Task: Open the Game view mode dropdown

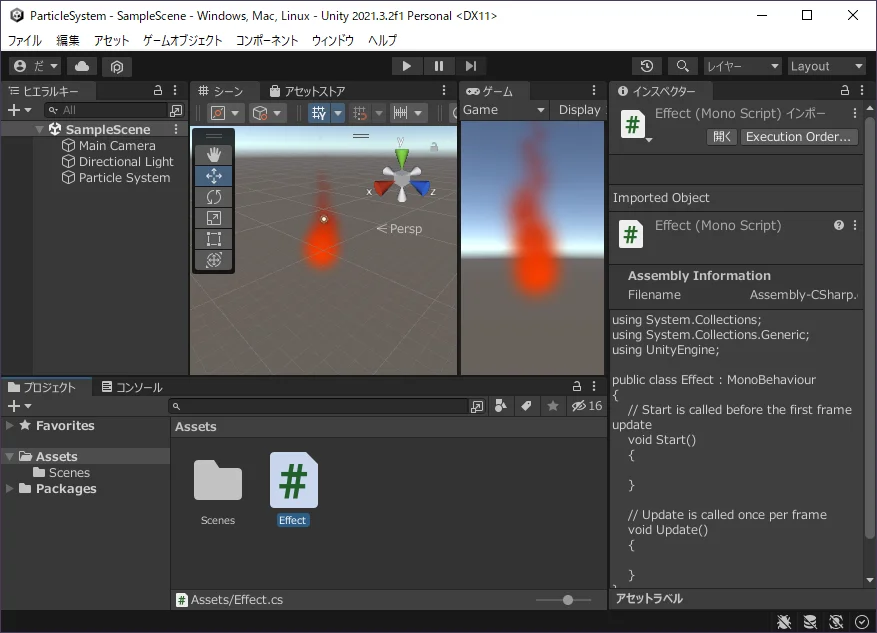Action: [x=503, y=110]
